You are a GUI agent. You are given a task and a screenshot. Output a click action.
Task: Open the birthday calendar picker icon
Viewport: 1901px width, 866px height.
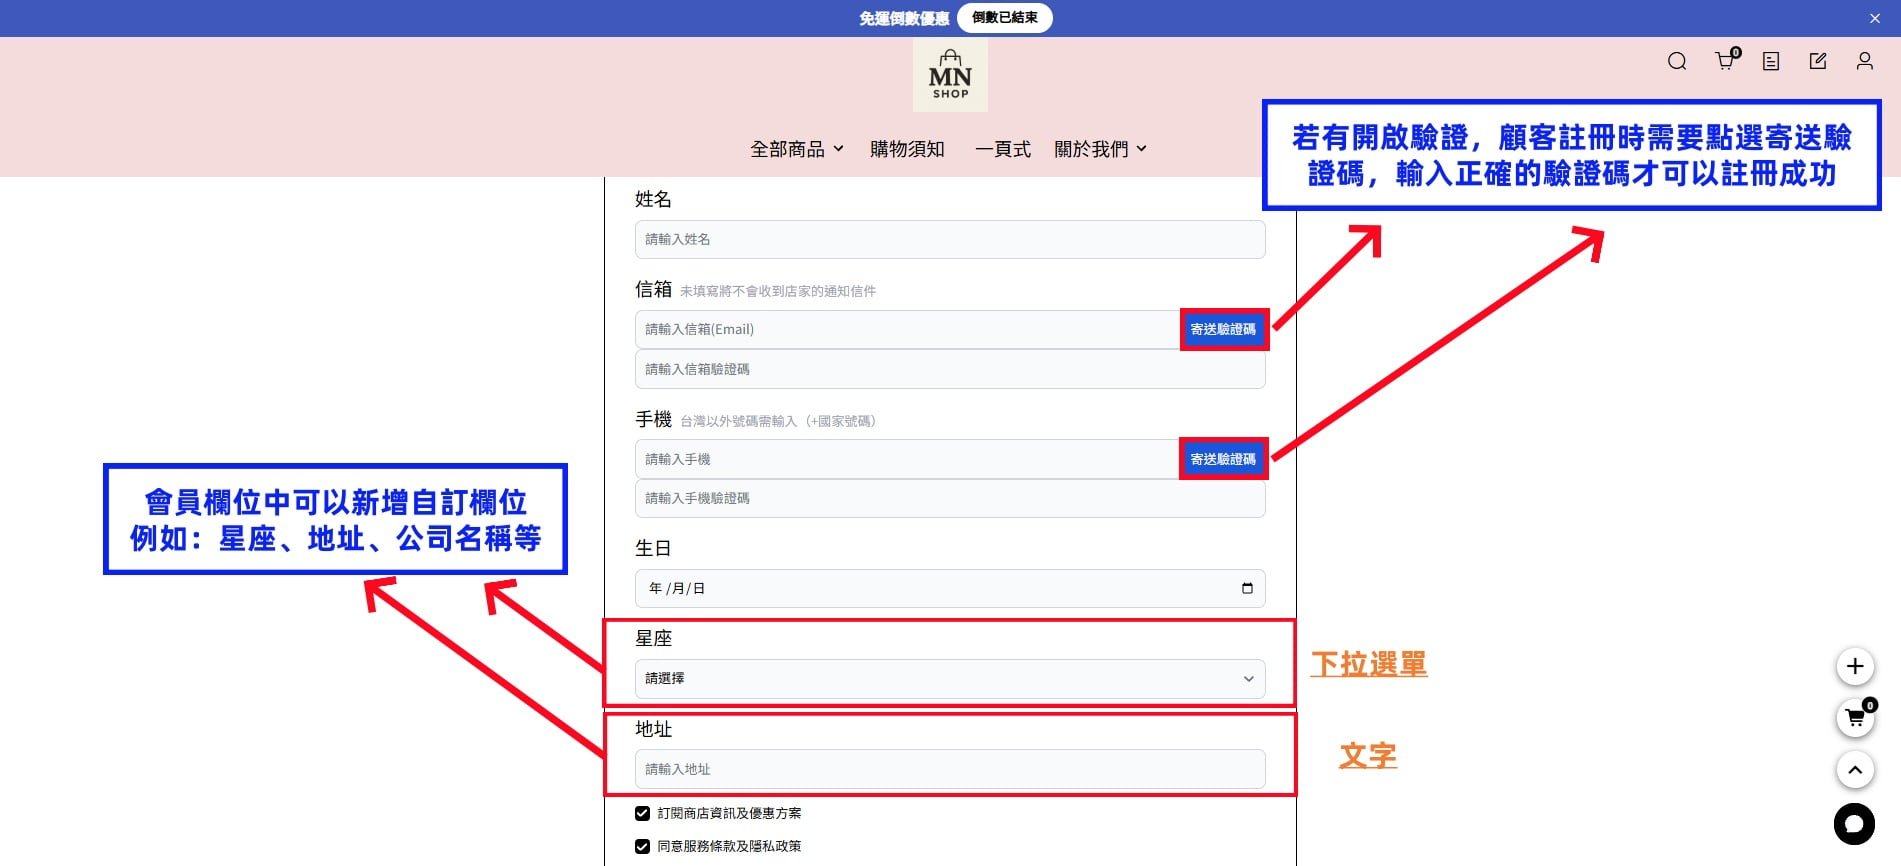pyautogui.click(x=1247, y=588)
